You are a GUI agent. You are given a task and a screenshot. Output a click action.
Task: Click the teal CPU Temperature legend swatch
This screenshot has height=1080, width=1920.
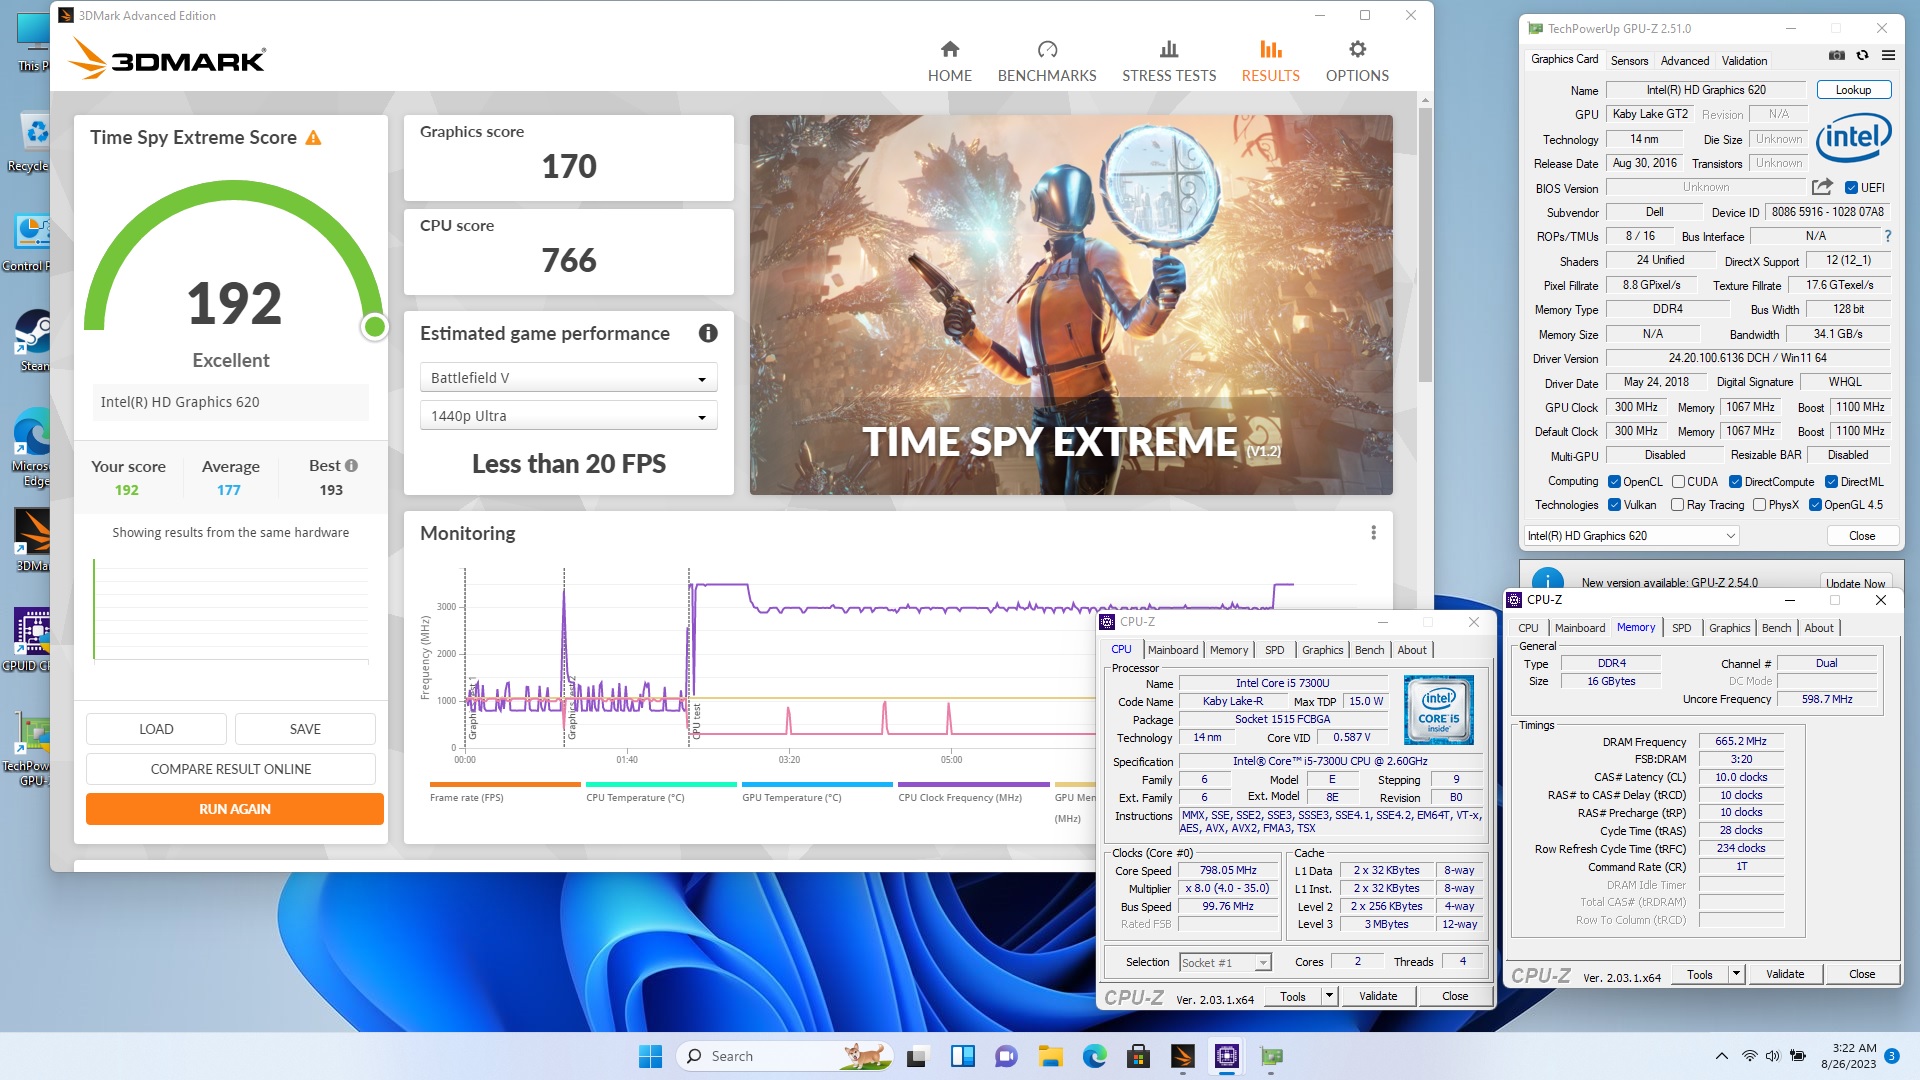click(x=661, y=784)
